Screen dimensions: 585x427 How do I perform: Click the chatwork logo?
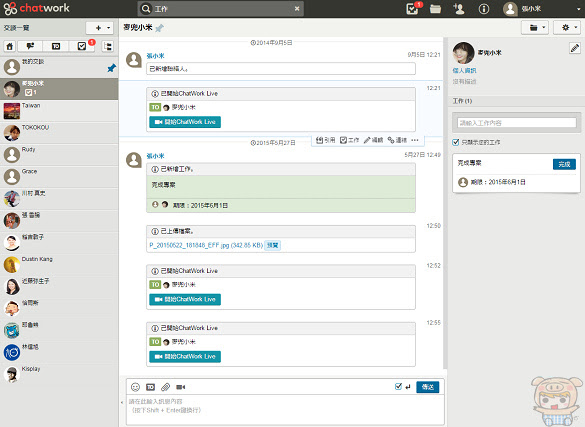click(37, 8)
